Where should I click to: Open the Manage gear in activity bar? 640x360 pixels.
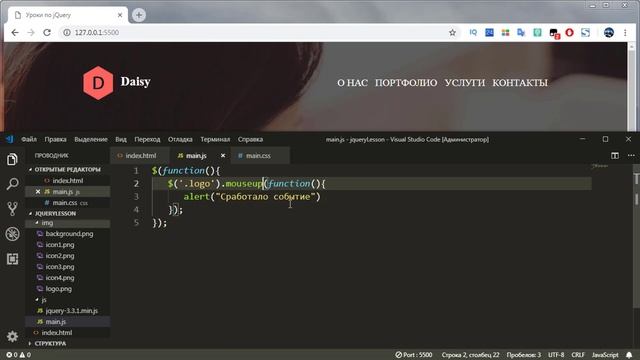[x=12, y=336]
